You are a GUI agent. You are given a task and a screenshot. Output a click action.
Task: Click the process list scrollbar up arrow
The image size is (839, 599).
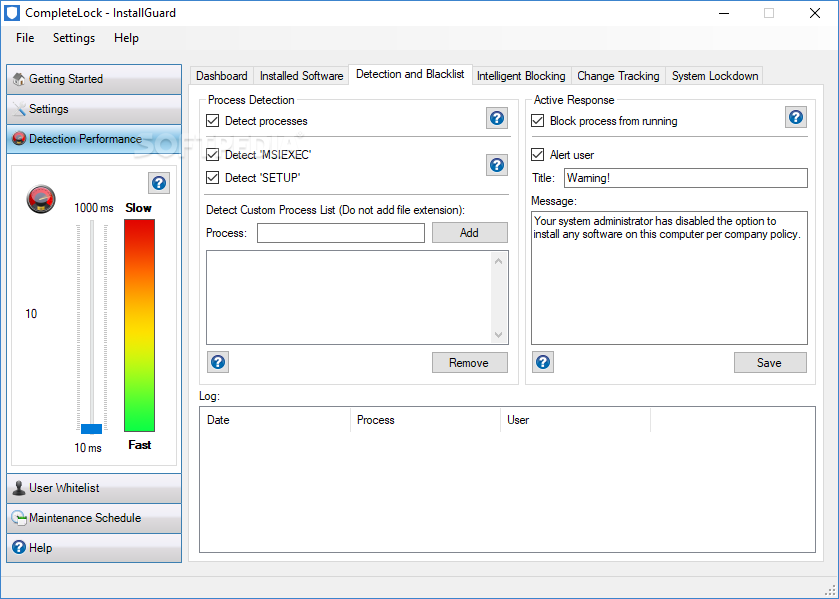499,261
